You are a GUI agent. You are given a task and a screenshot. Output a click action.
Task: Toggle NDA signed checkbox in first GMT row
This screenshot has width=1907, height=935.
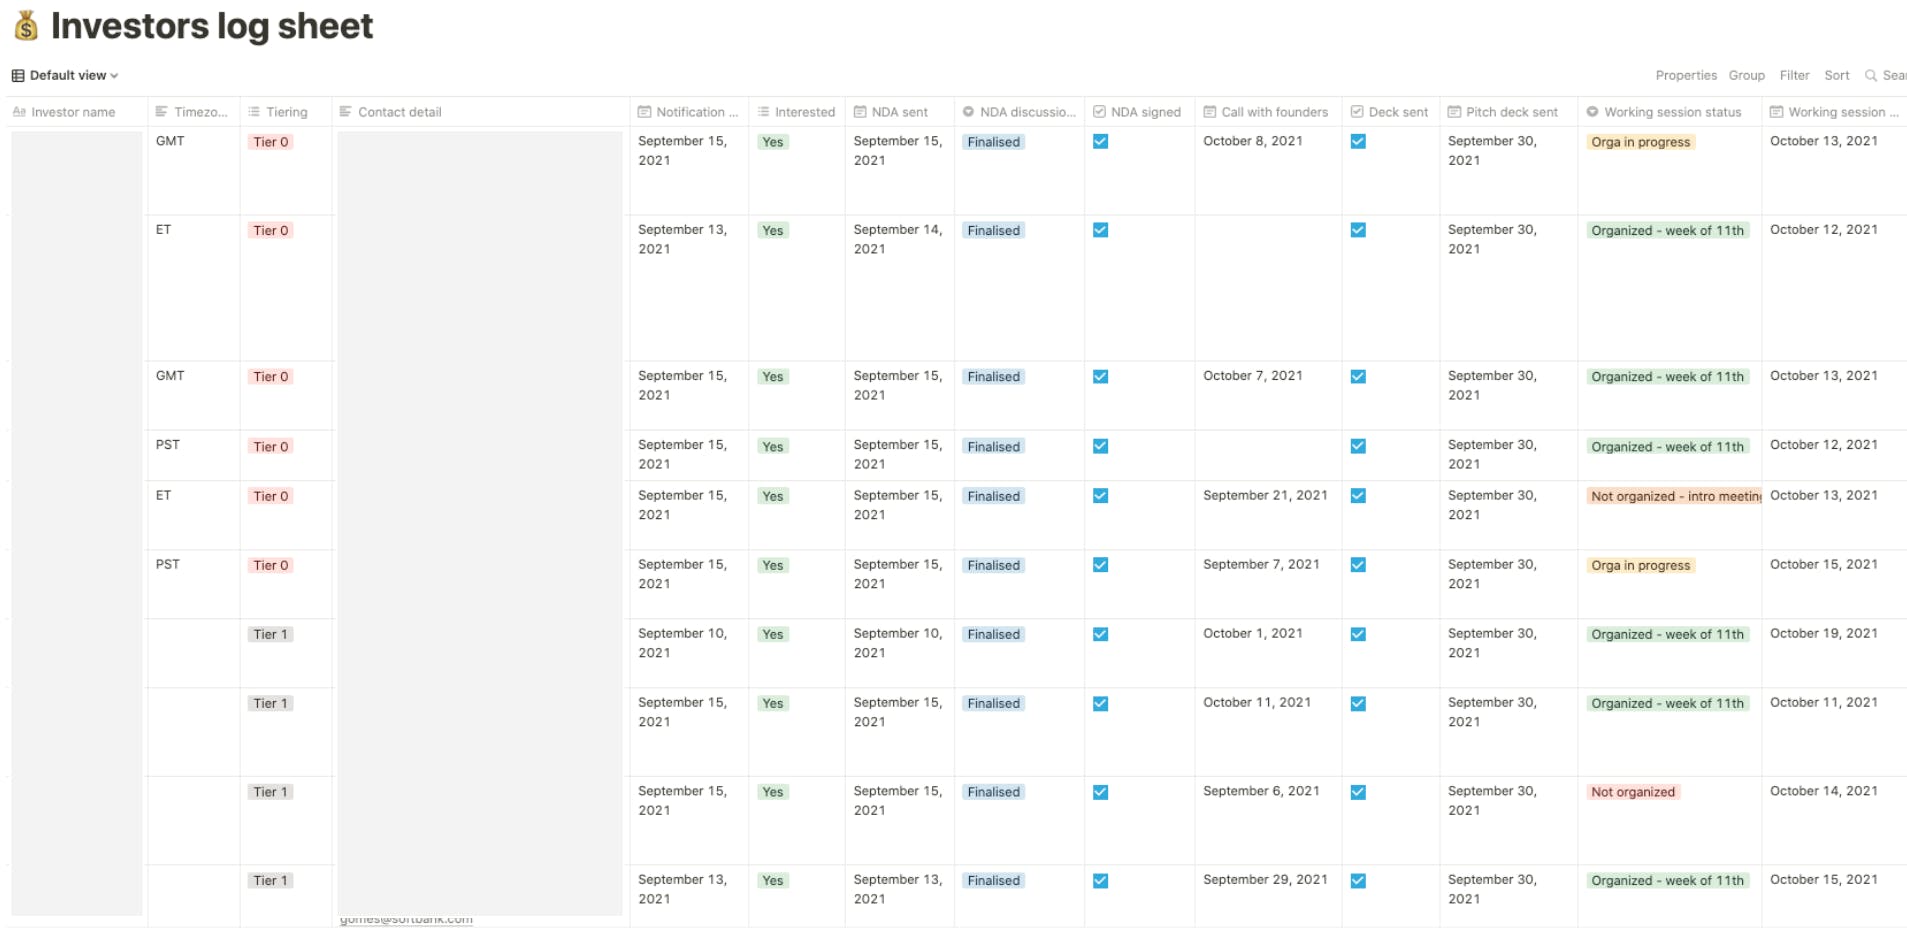tap(1100, 142)
